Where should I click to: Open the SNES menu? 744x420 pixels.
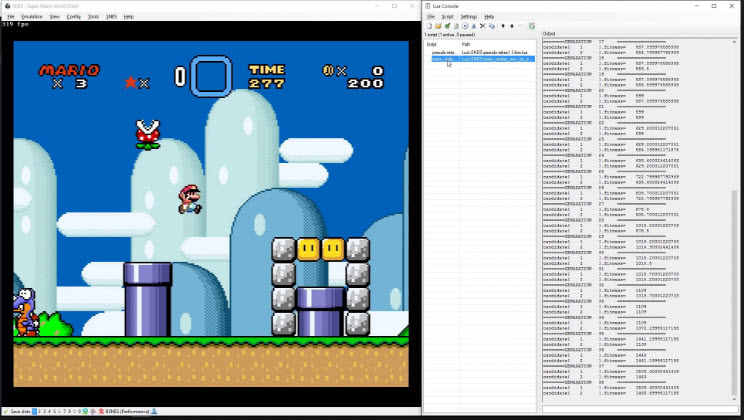(x=111, y=17)
